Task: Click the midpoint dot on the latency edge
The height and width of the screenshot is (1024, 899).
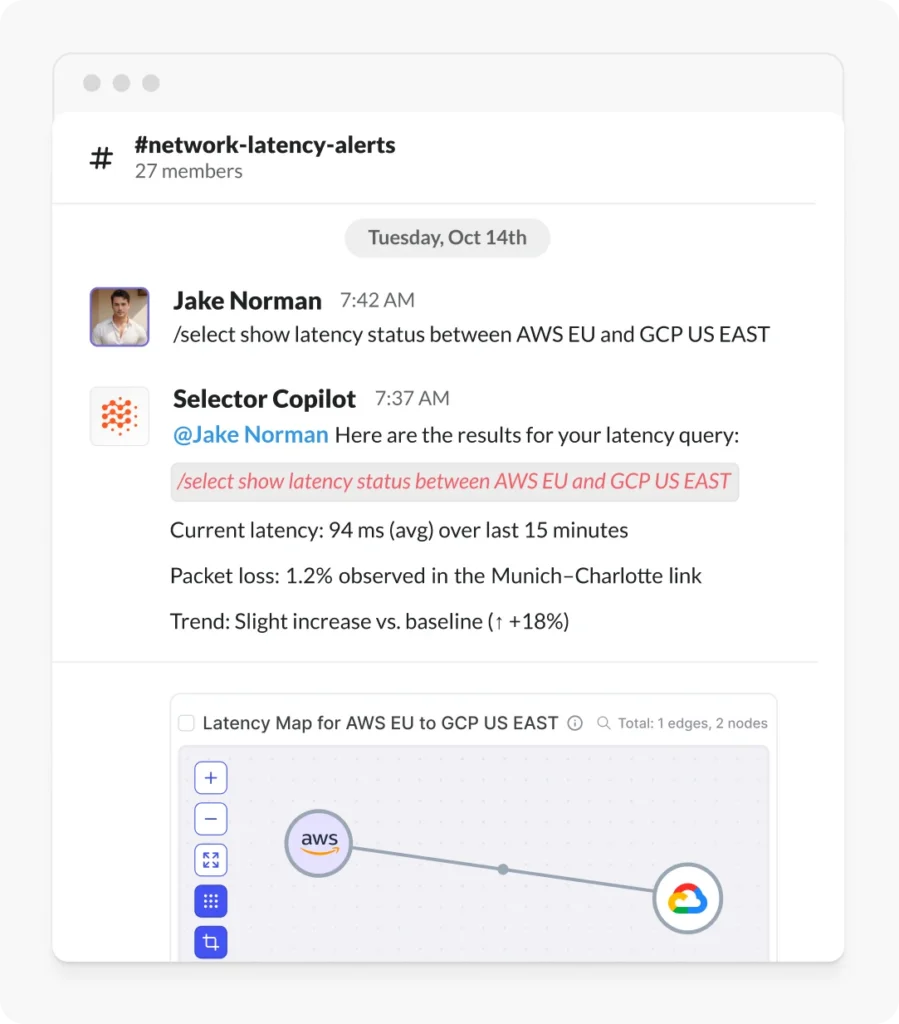Action: click(503, 869)
